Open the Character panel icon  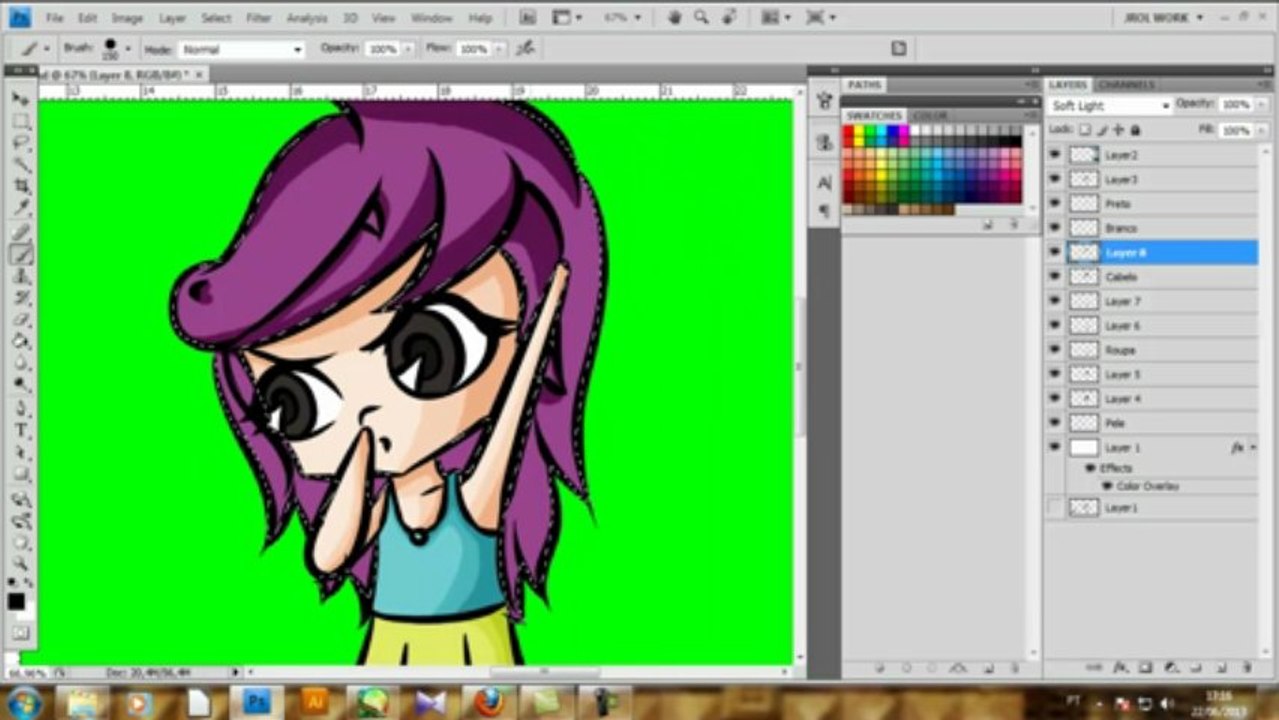(x=824, y=183)
